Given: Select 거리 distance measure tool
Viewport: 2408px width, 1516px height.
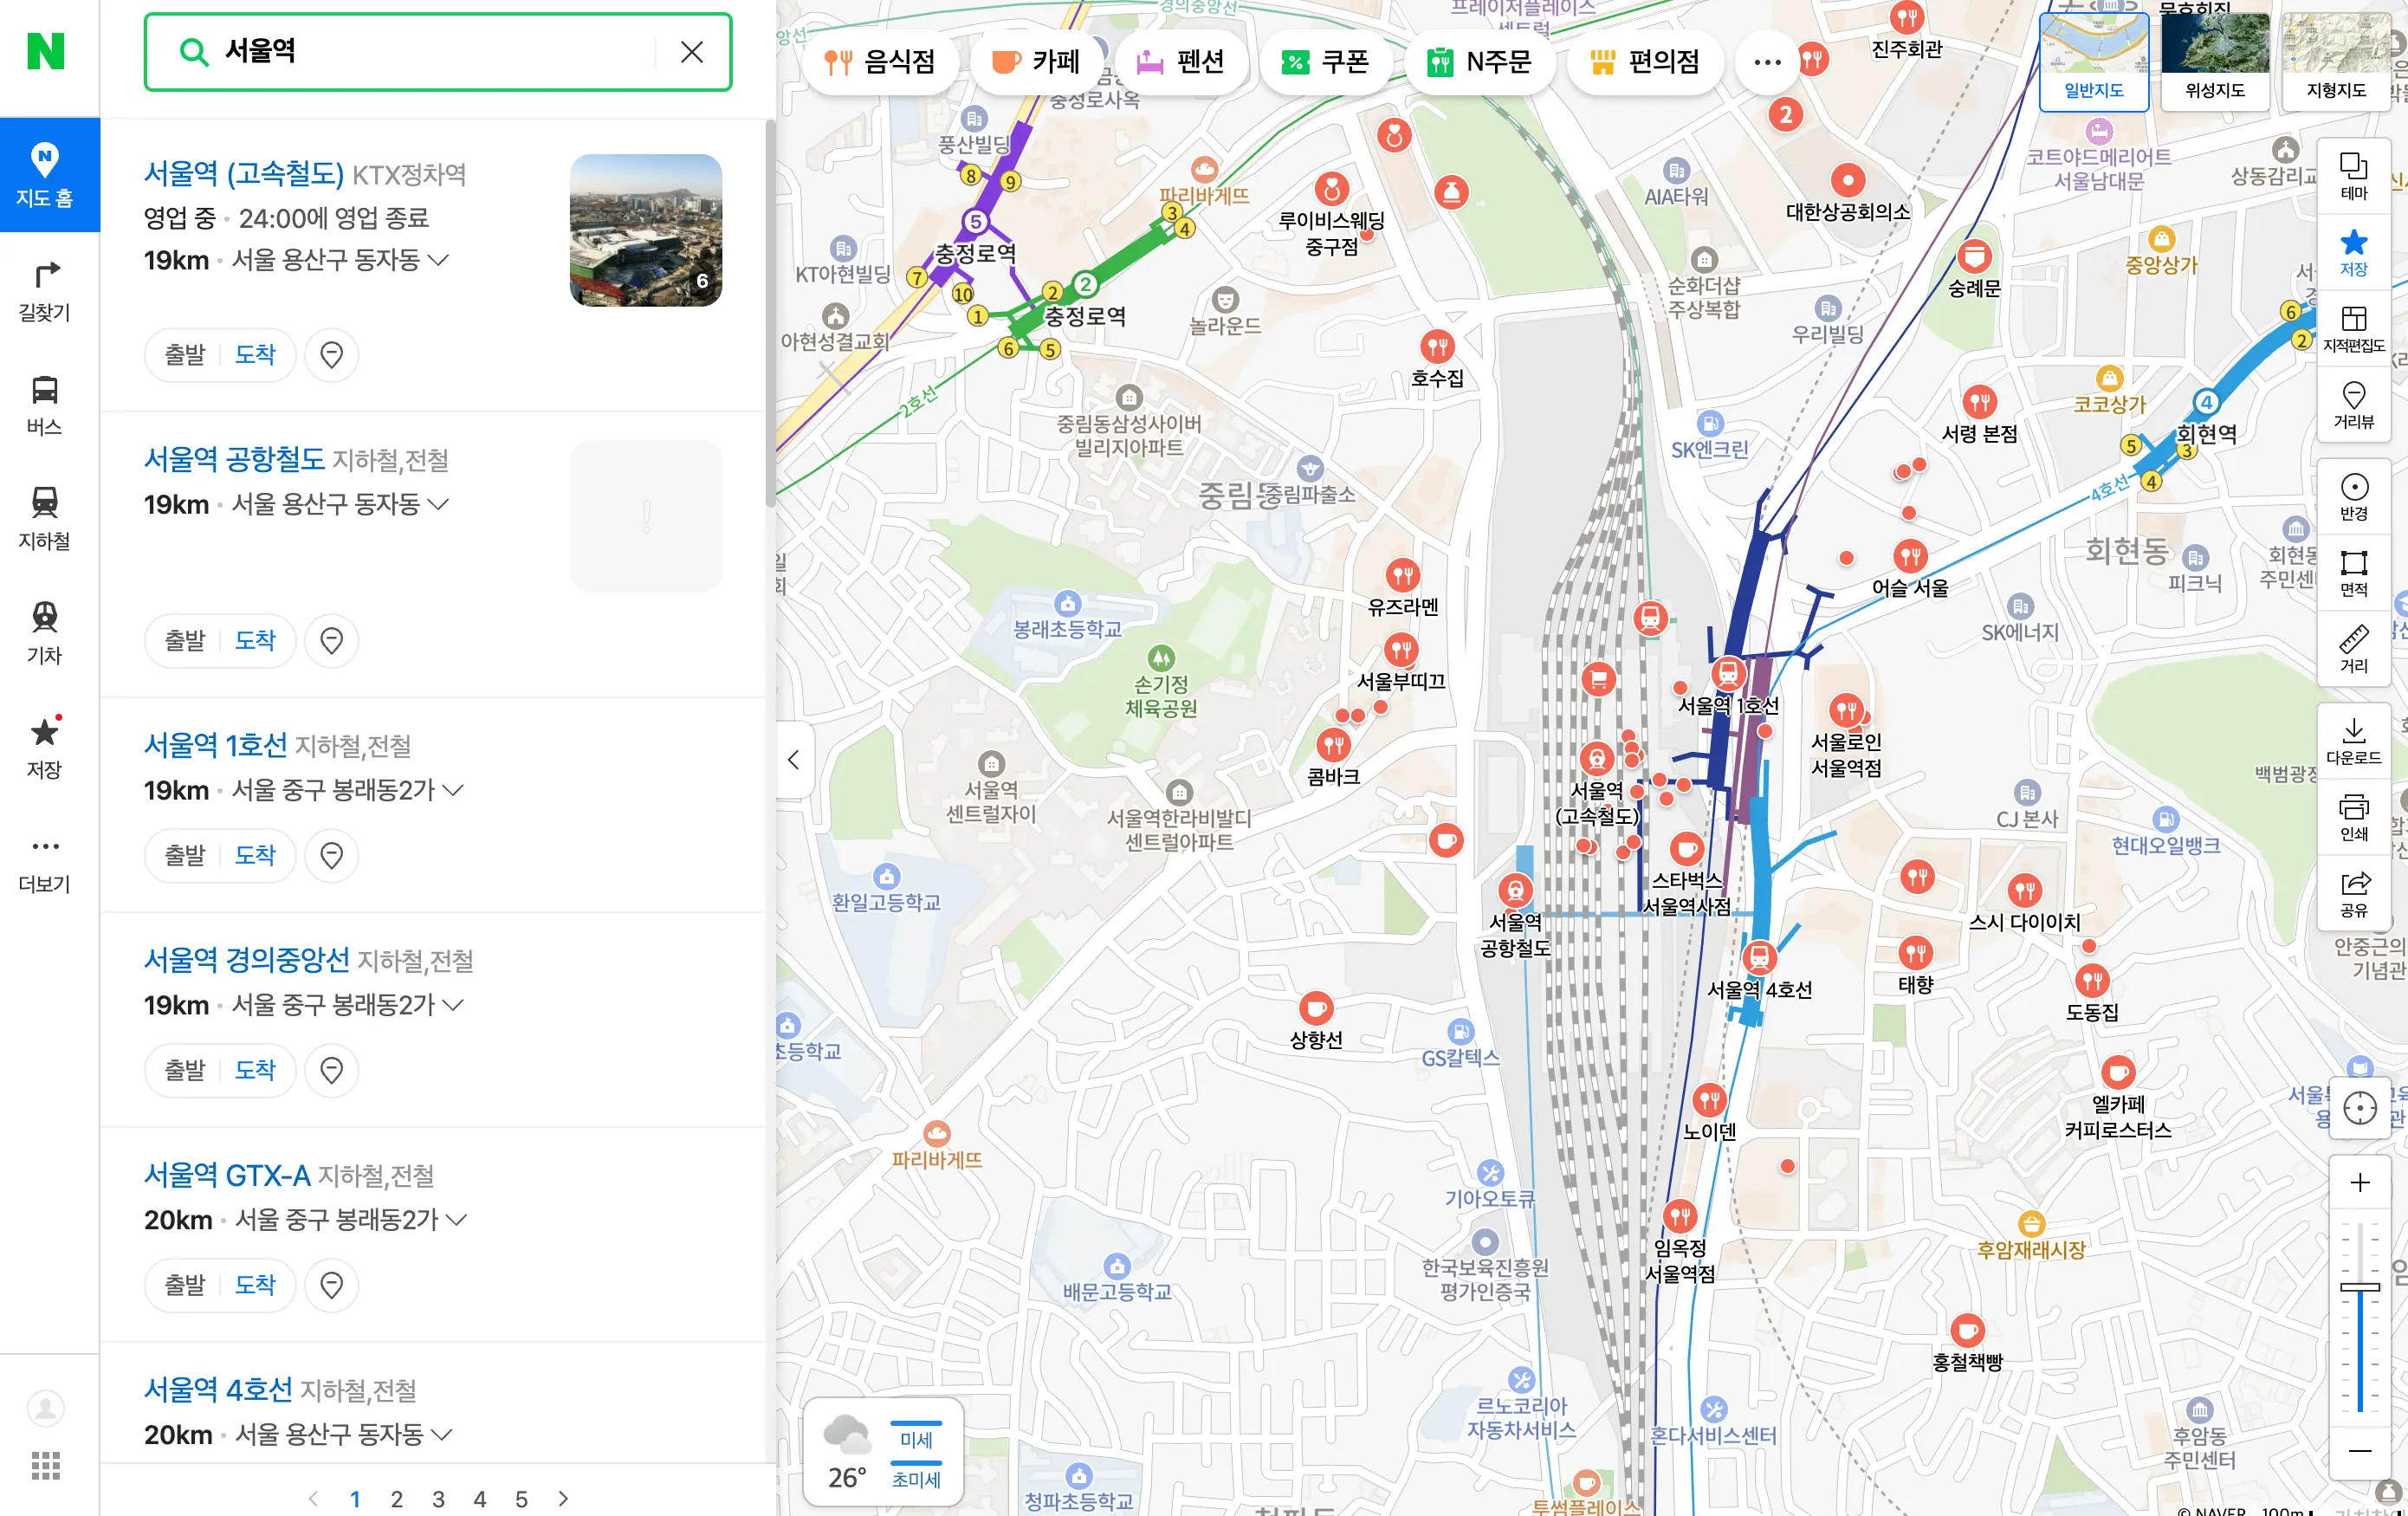Looking at the screenshot, I should [2353, 648].
